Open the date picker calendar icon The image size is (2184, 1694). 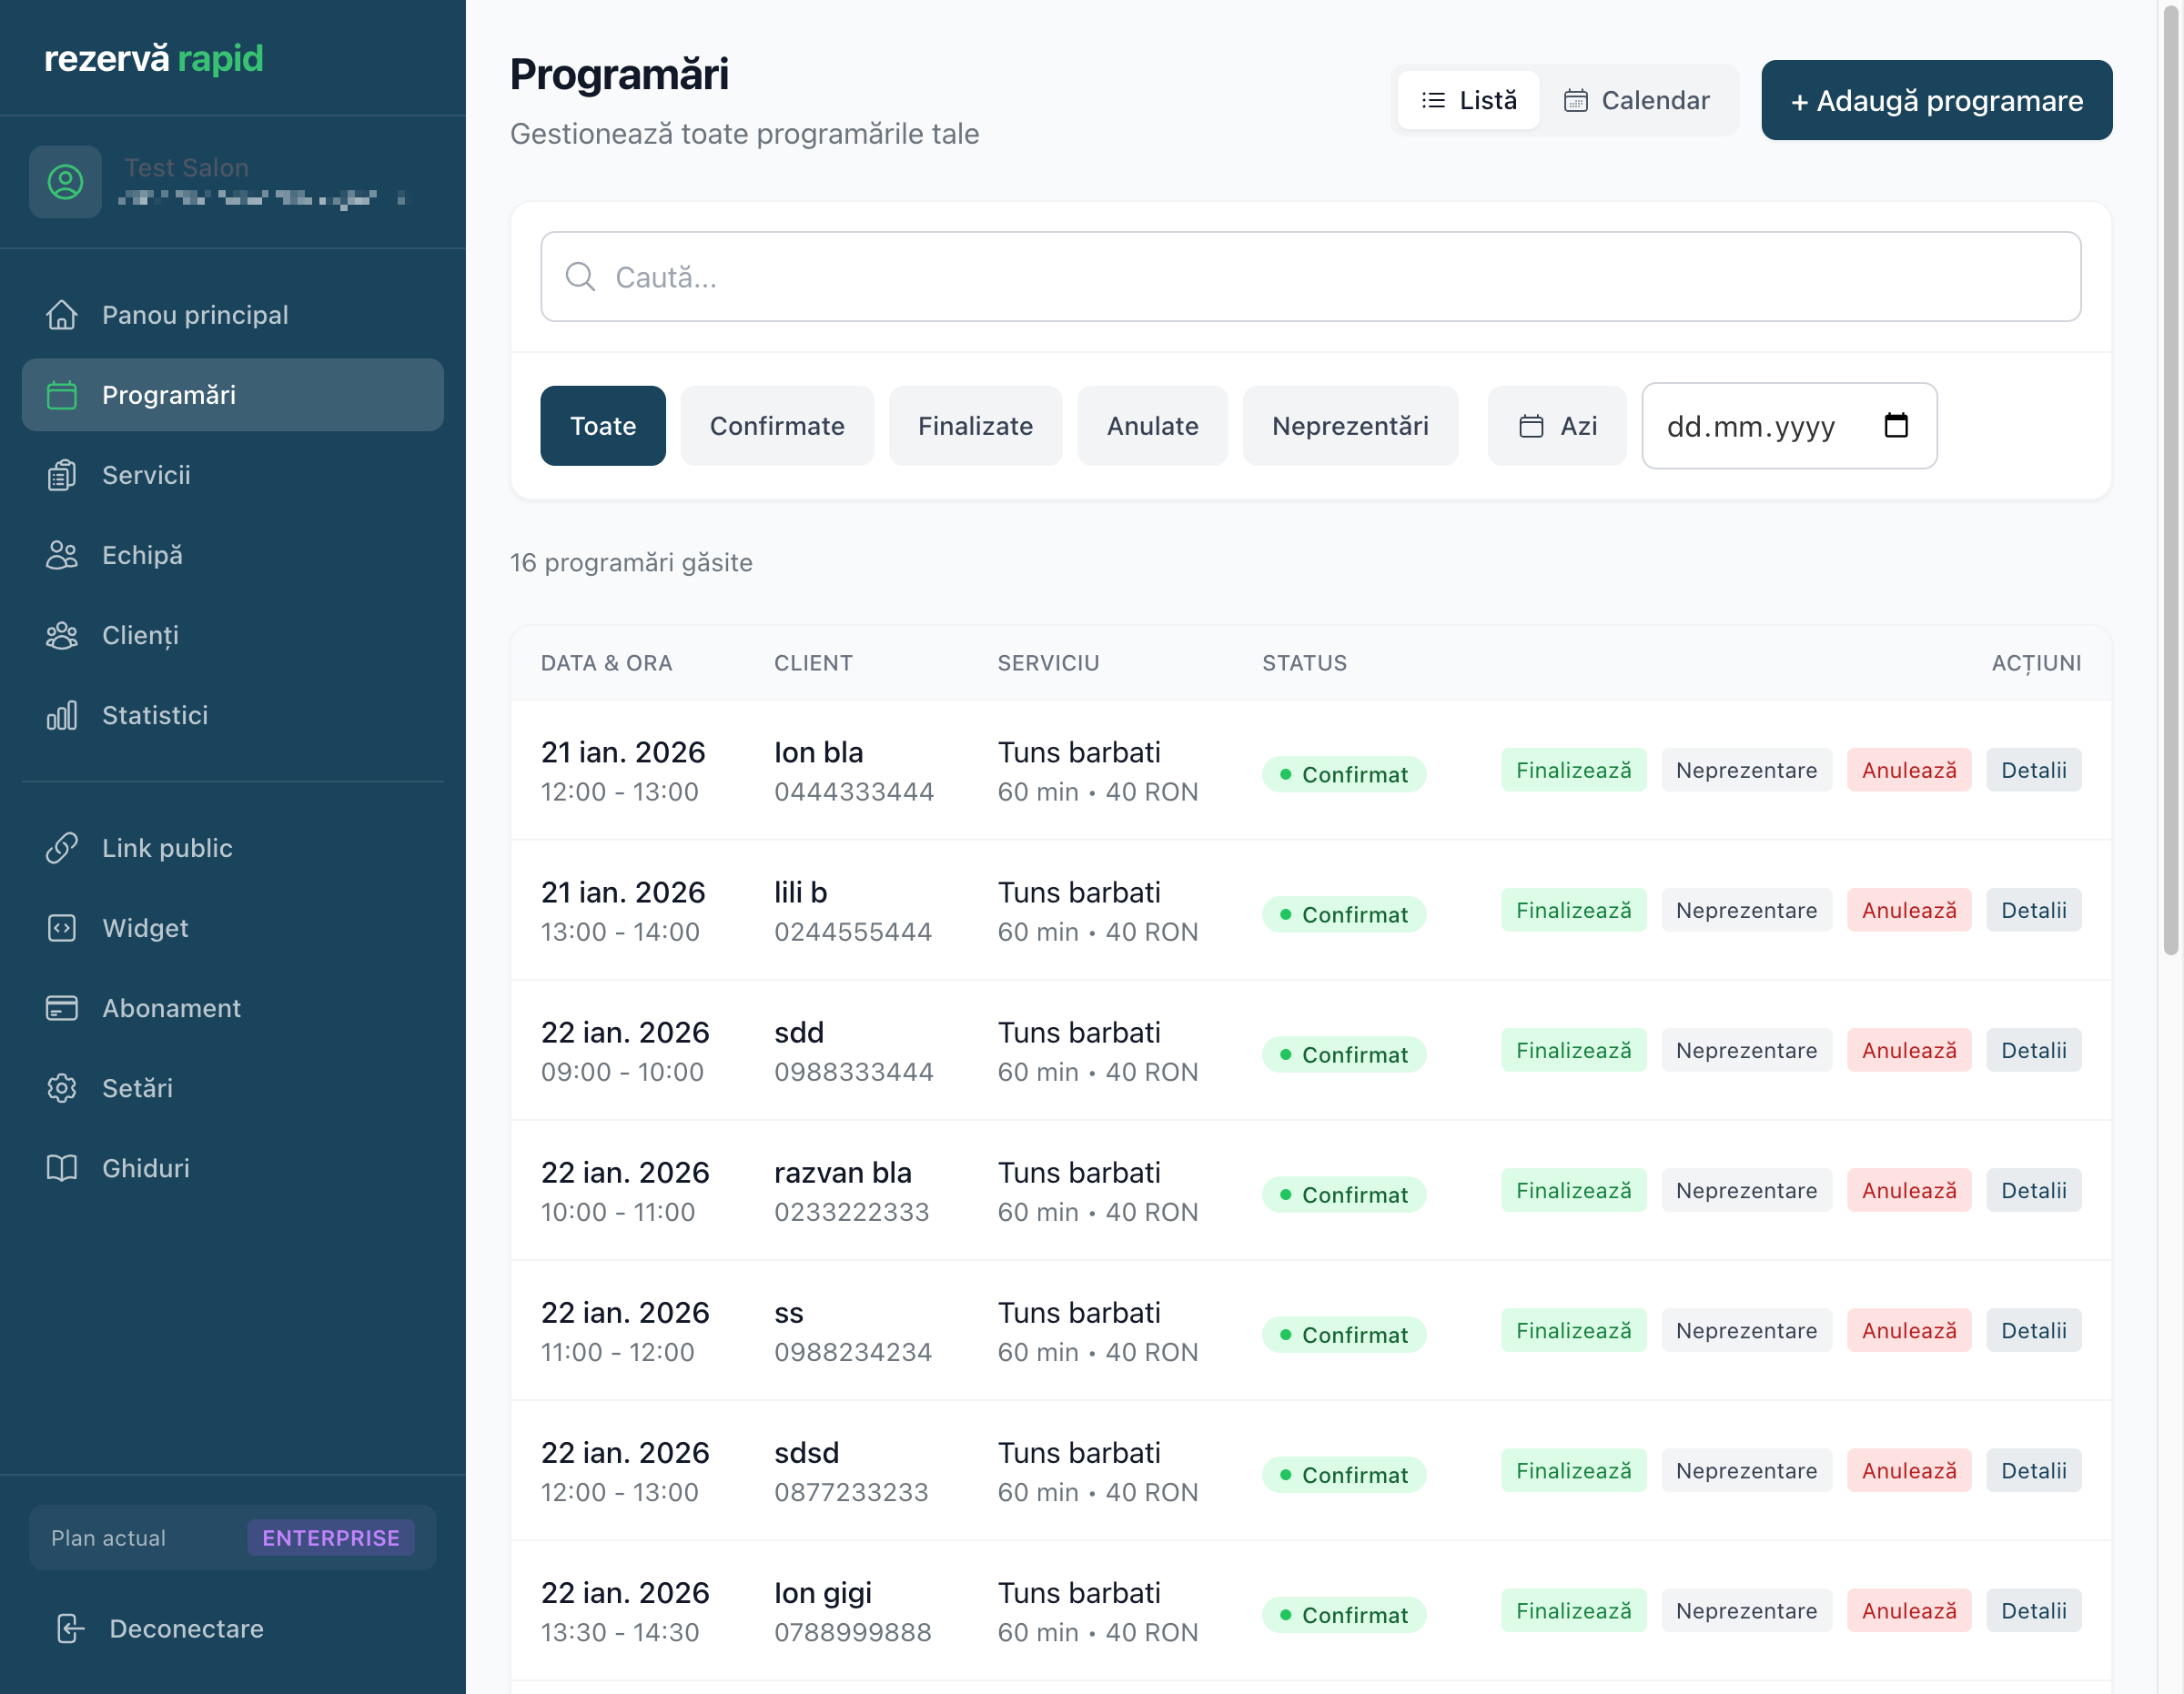click(x=1895, y=426)
